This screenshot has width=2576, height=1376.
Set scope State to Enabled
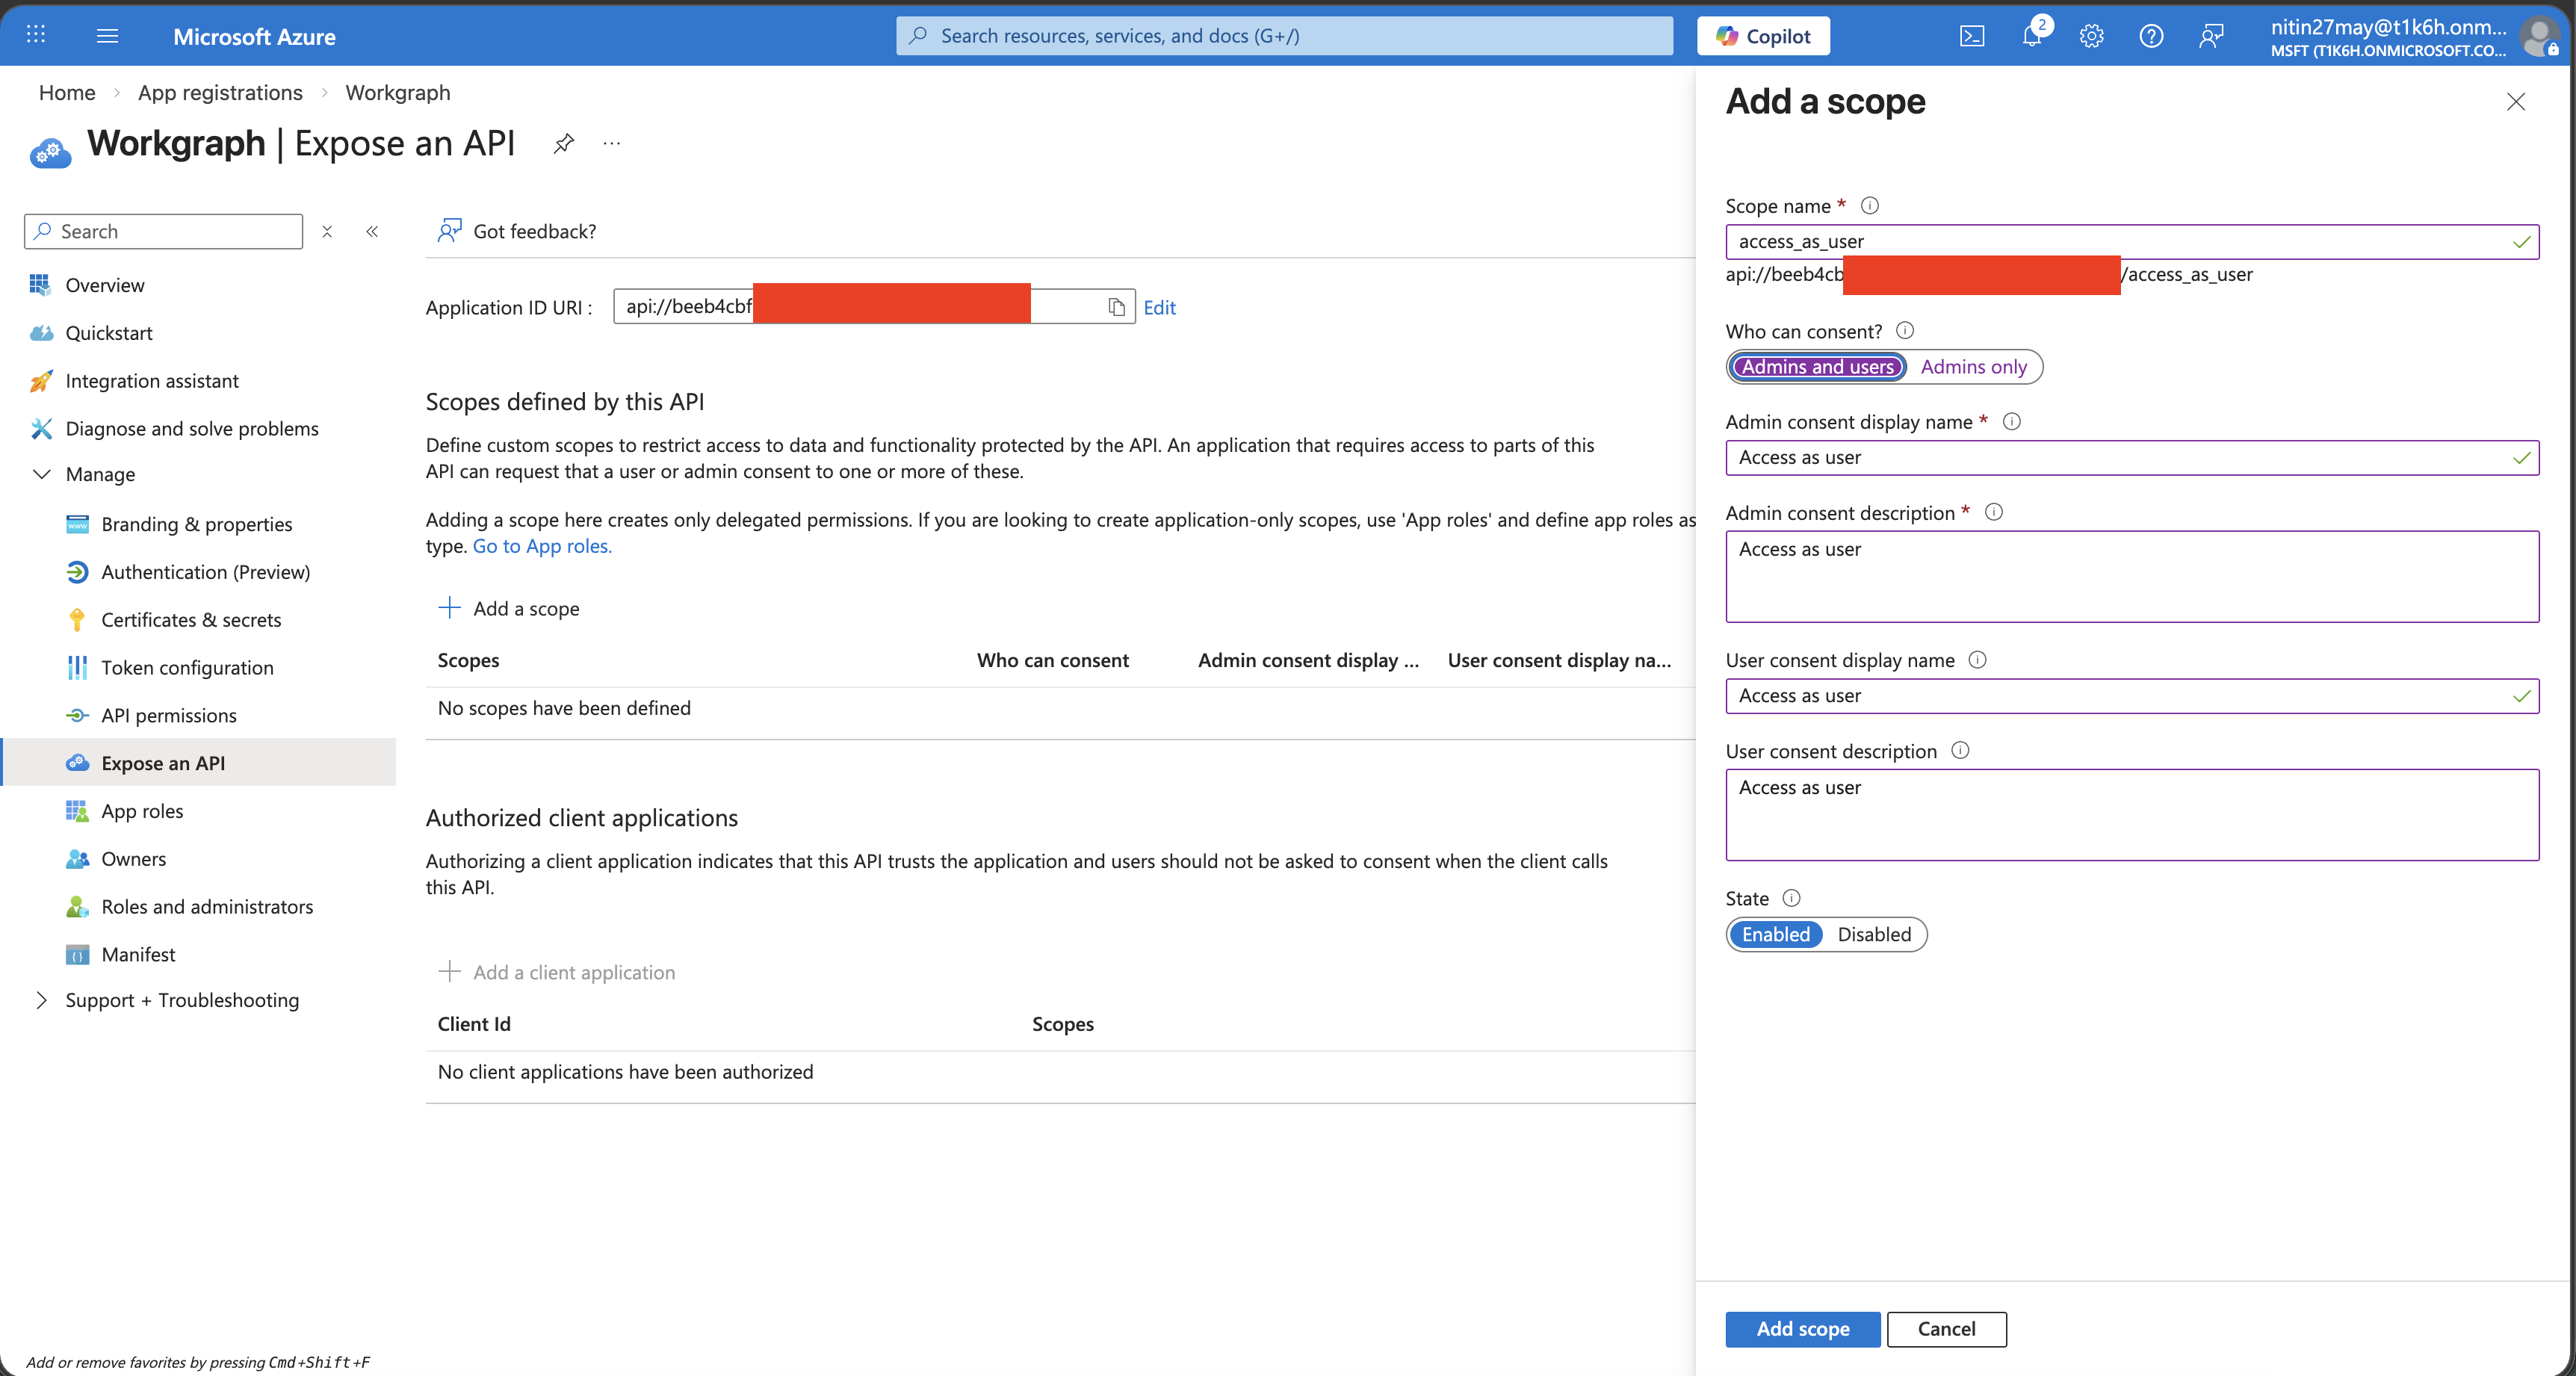(x=1775, y=934)
